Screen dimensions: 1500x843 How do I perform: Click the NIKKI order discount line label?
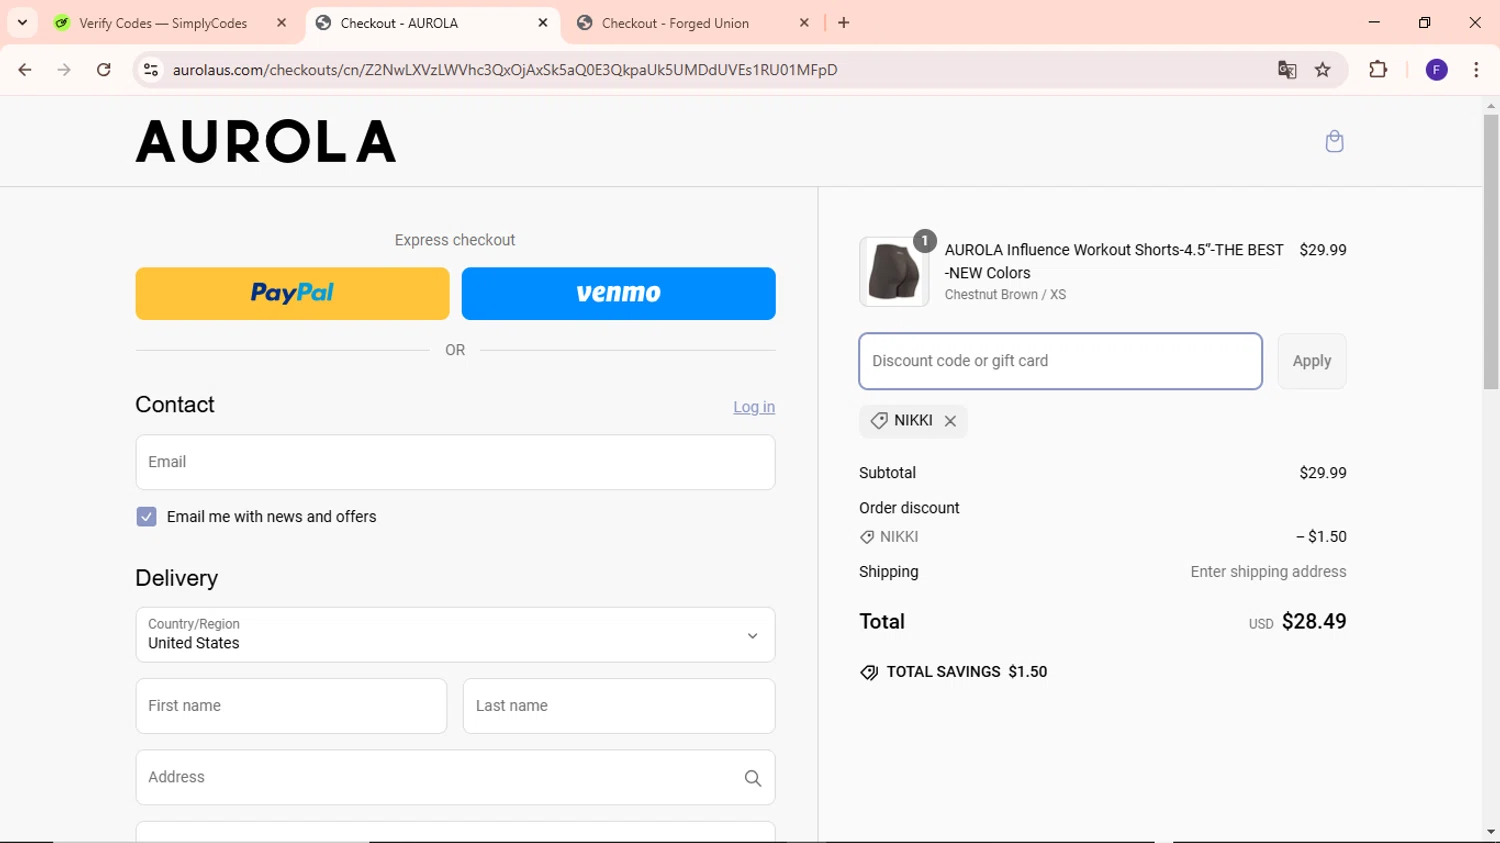(x=899, y=537)
